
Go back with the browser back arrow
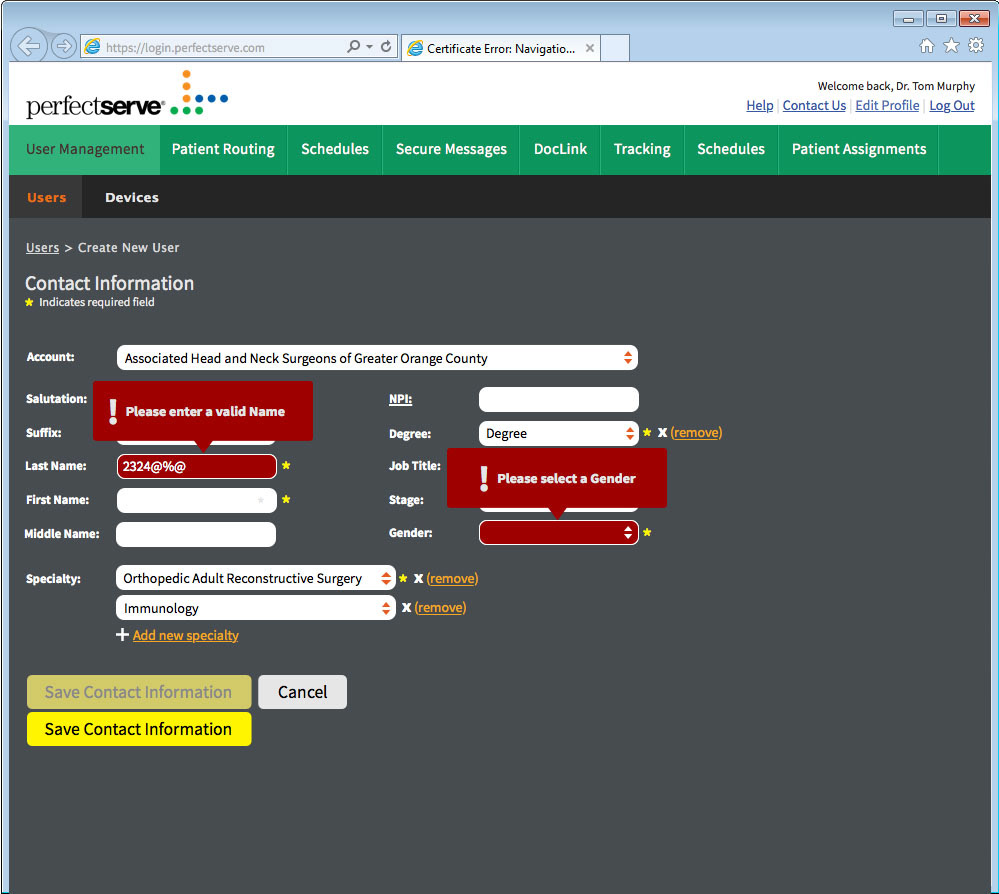tap(29, 45)
